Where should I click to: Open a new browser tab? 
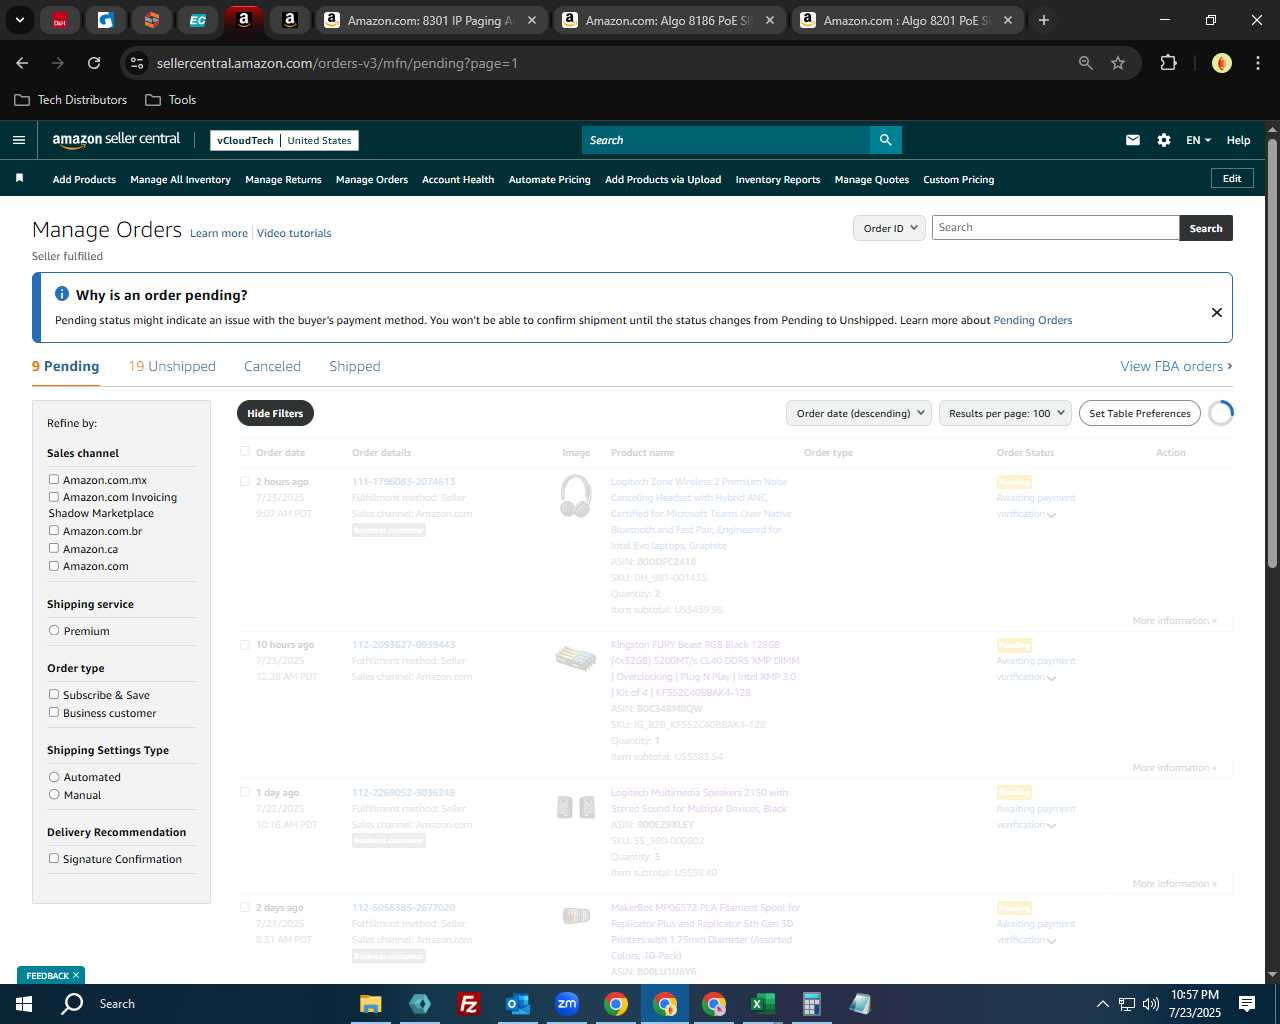1043,20
